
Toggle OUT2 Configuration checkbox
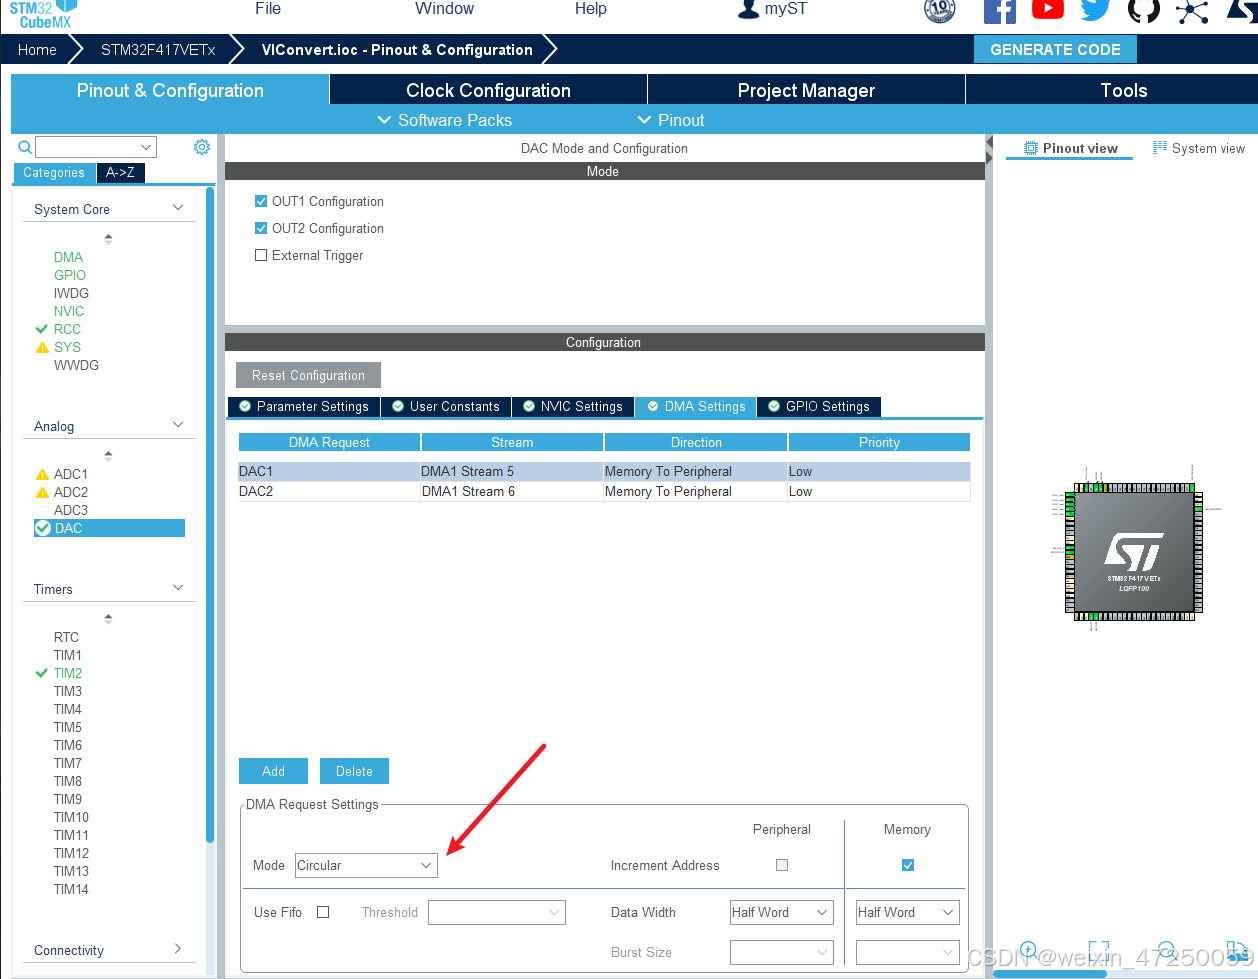point(261,228)
